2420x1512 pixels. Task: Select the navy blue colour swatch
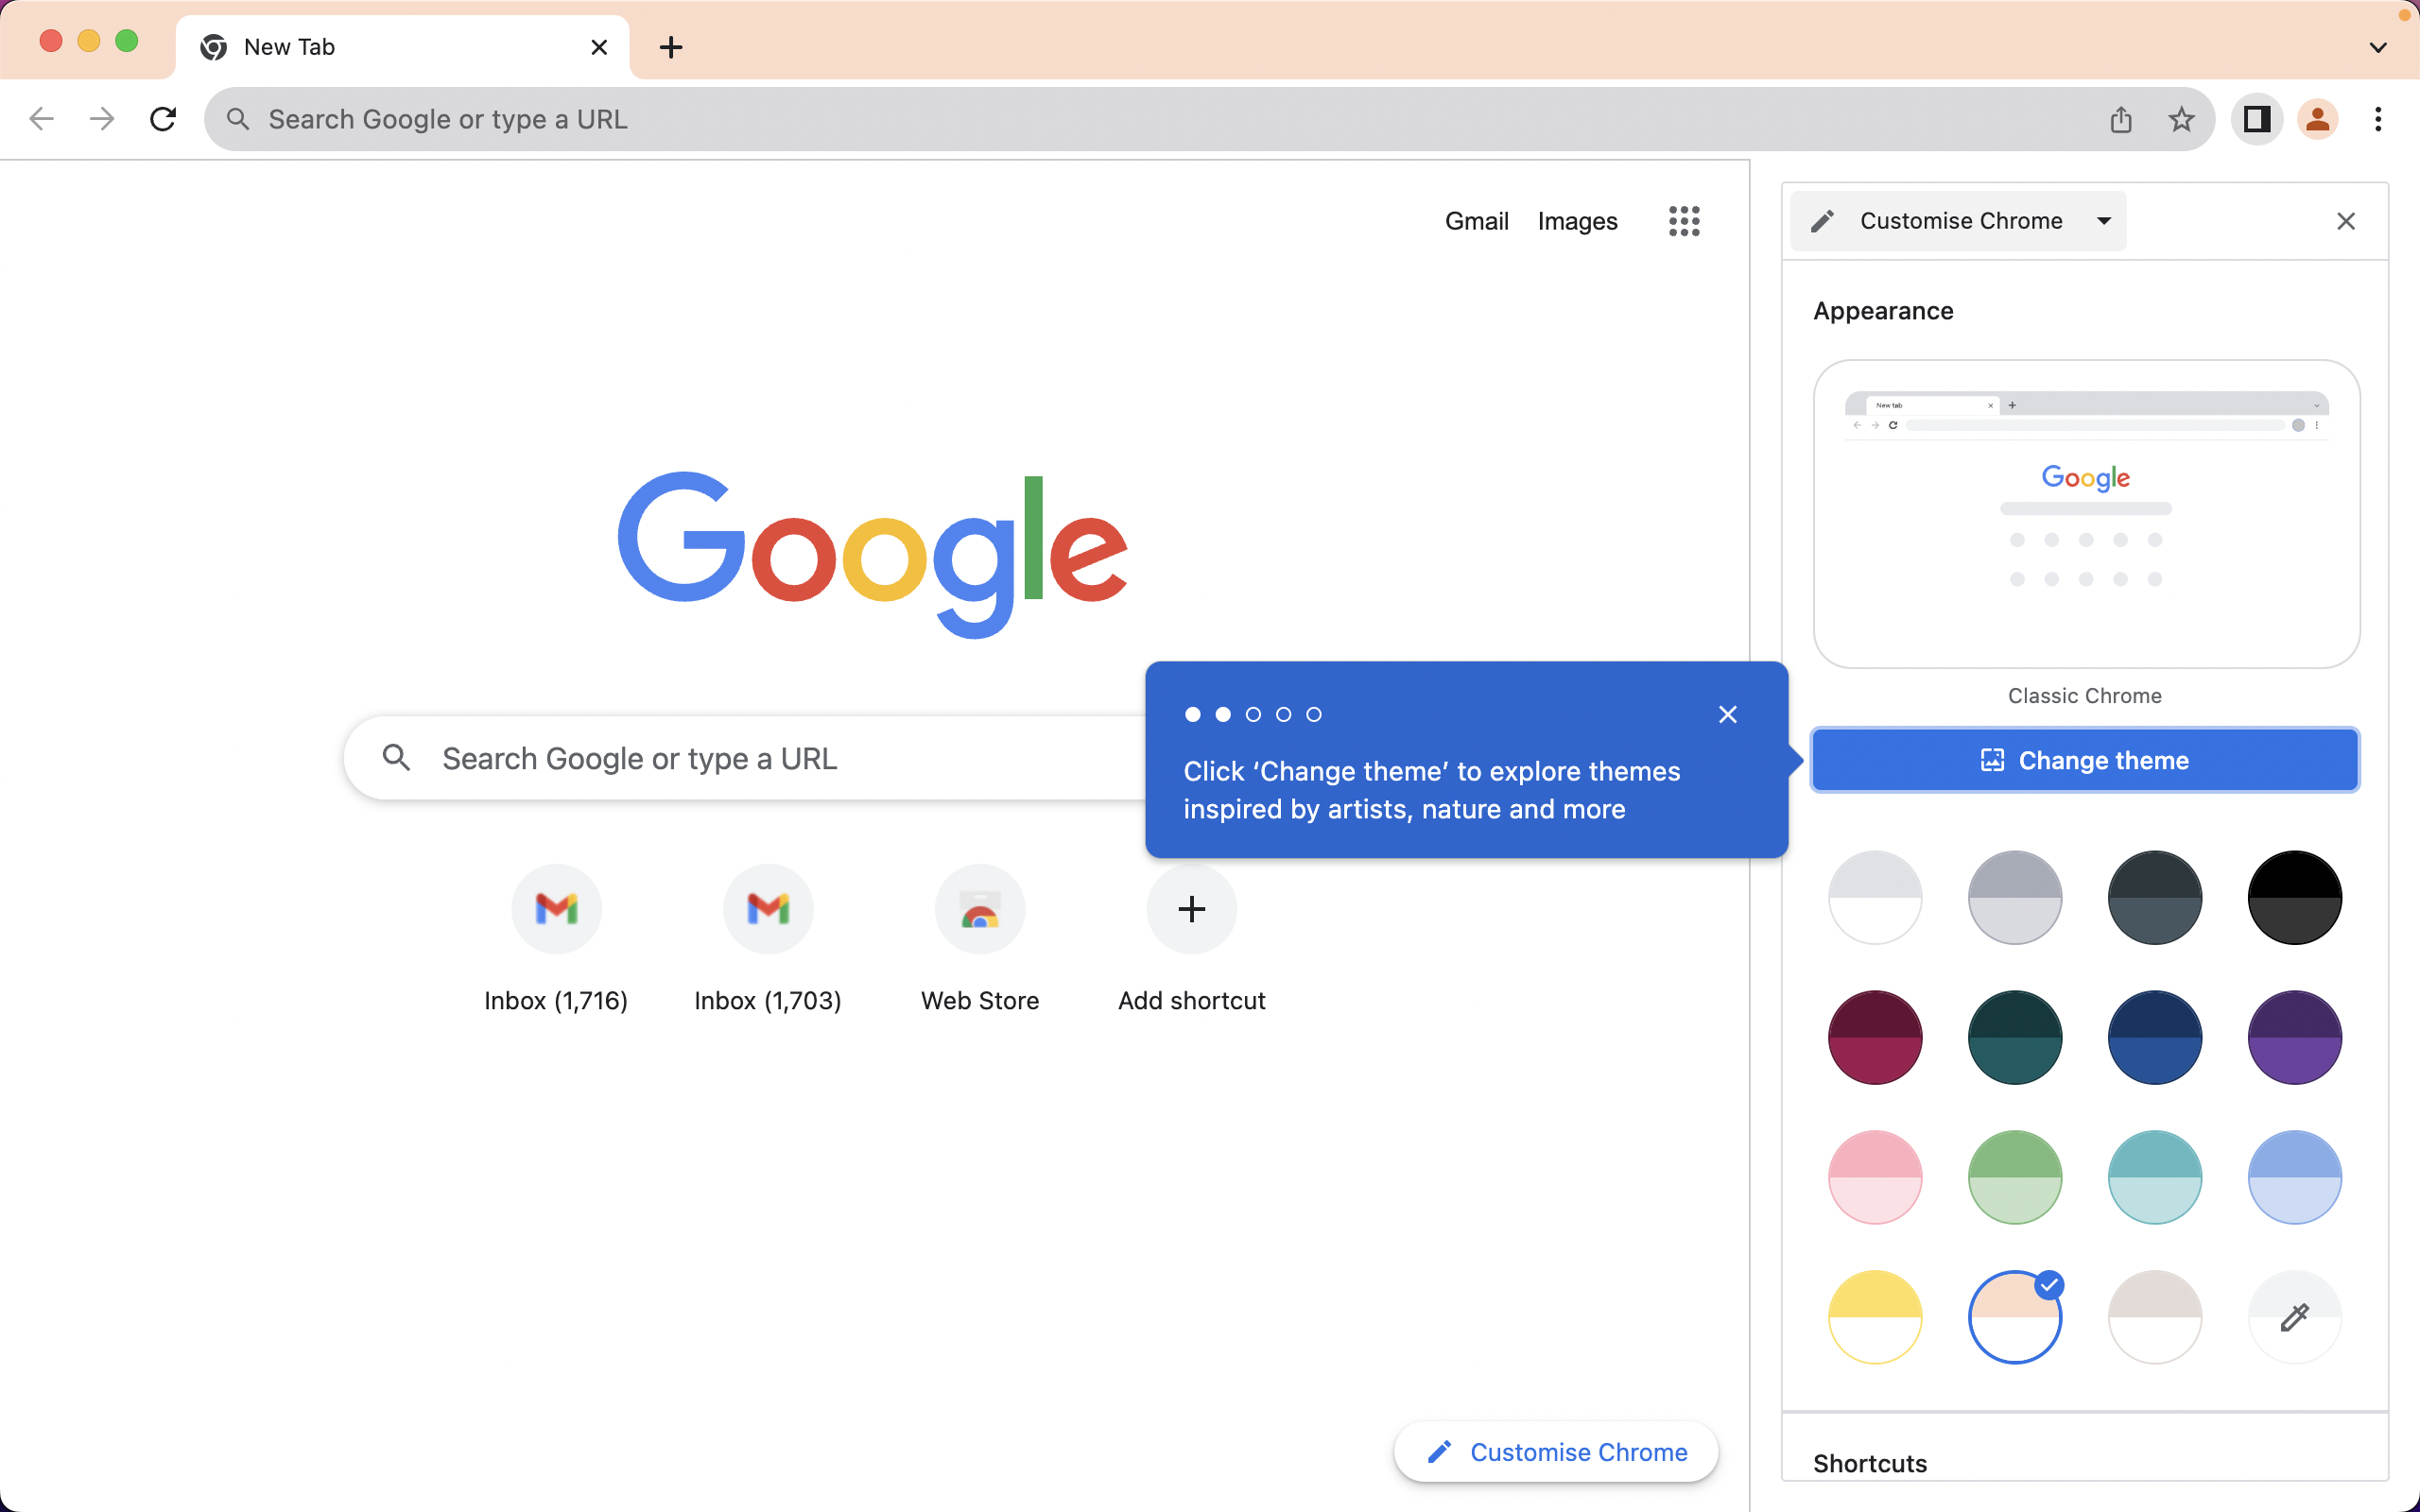pos(2155,1037)
